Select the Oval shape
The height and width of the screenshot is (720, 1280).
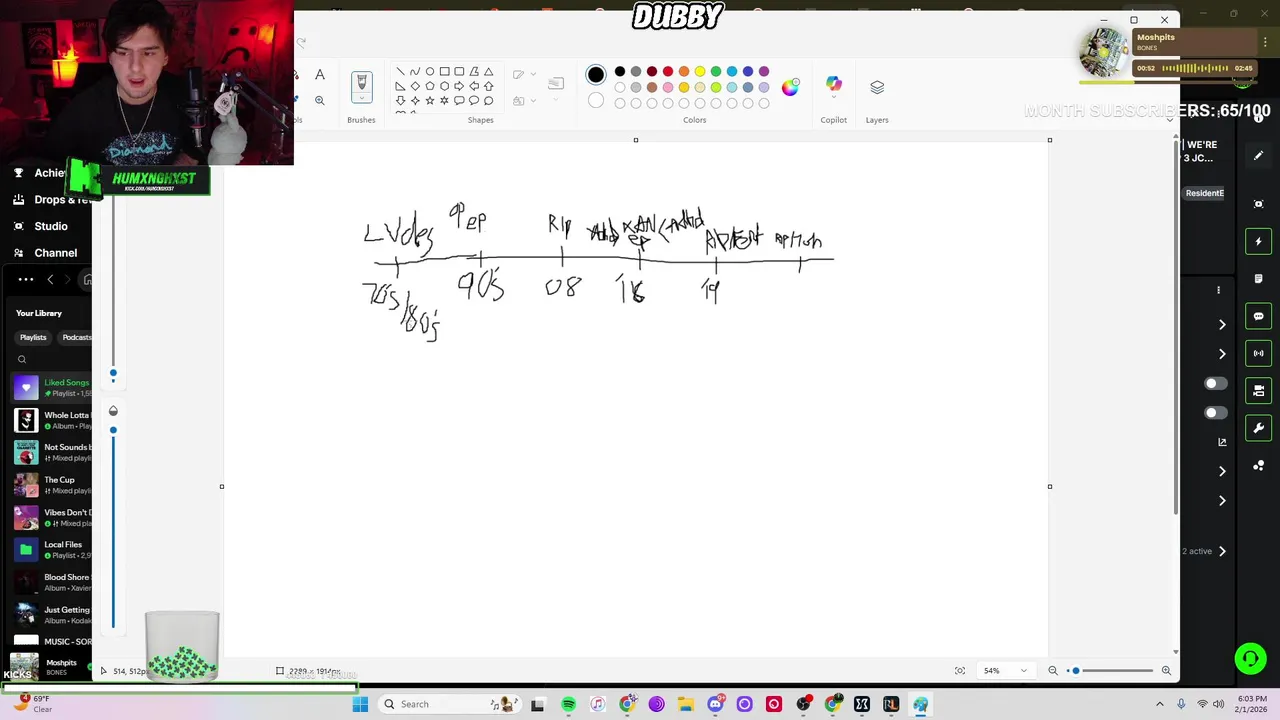click(x=430, y=72)
